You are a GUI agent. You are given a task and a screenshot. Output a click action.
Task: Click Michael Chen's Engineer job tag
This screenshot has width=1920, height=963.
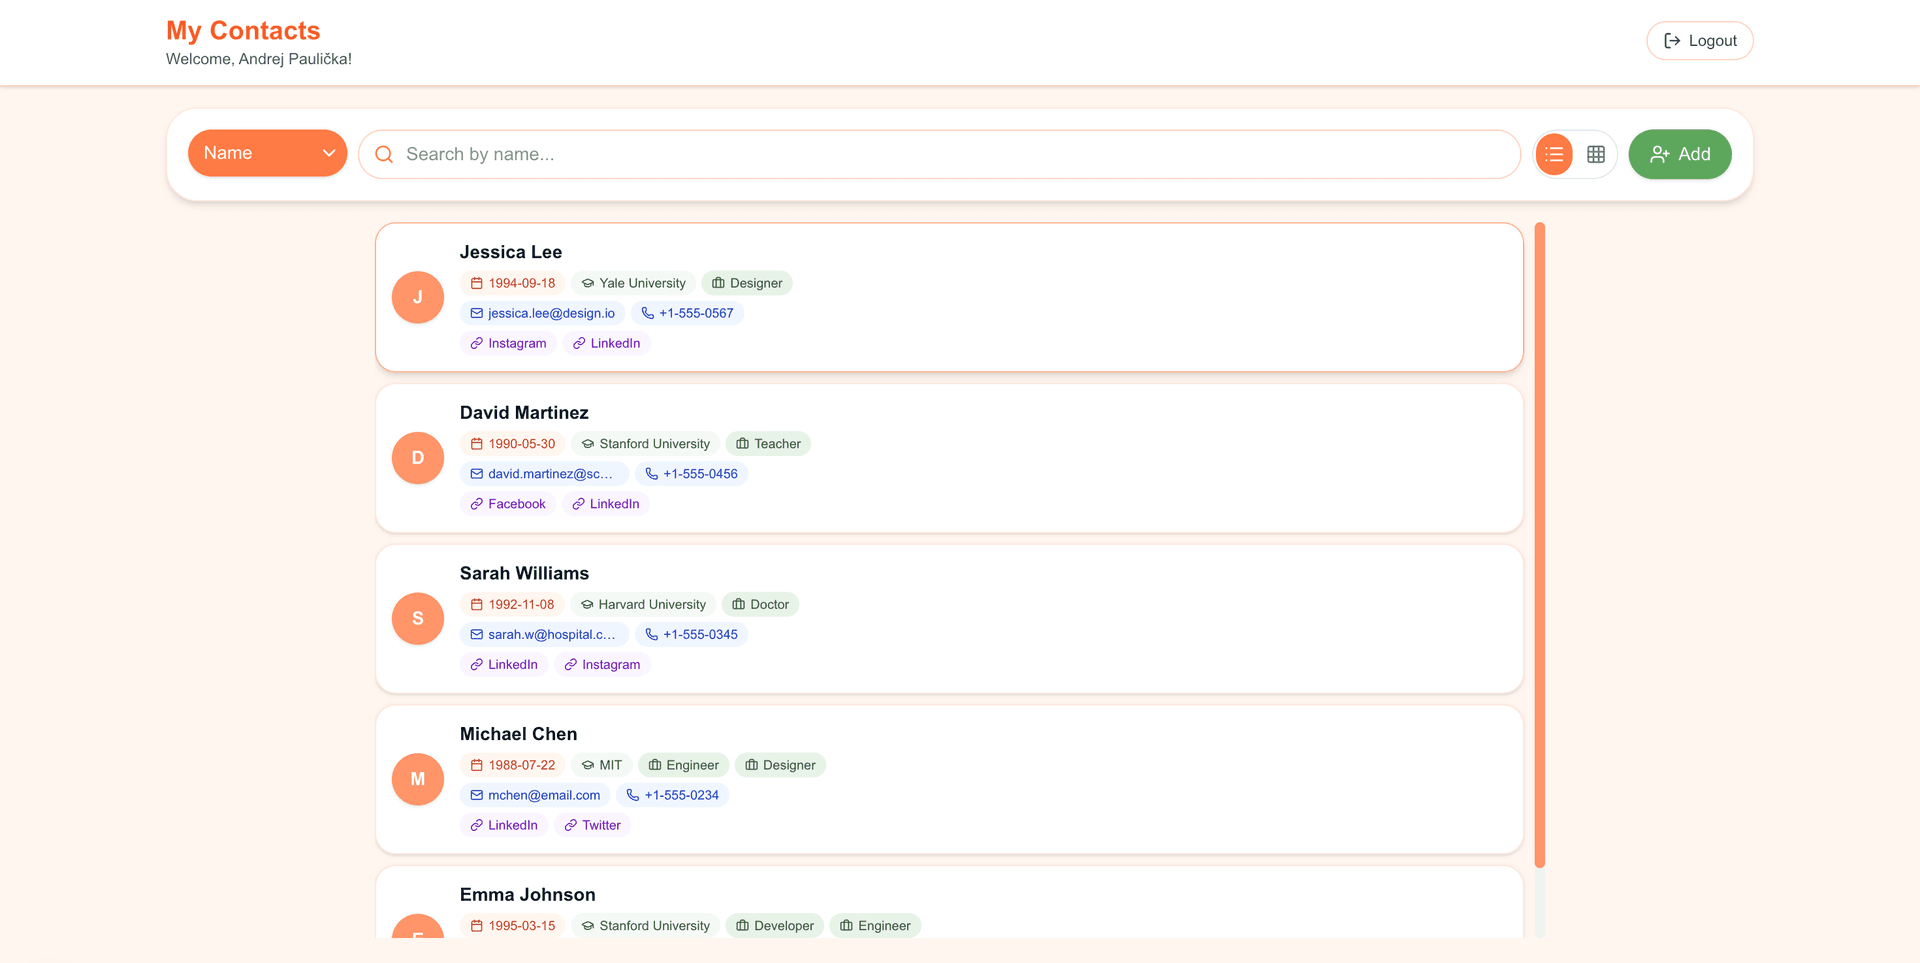683,765
